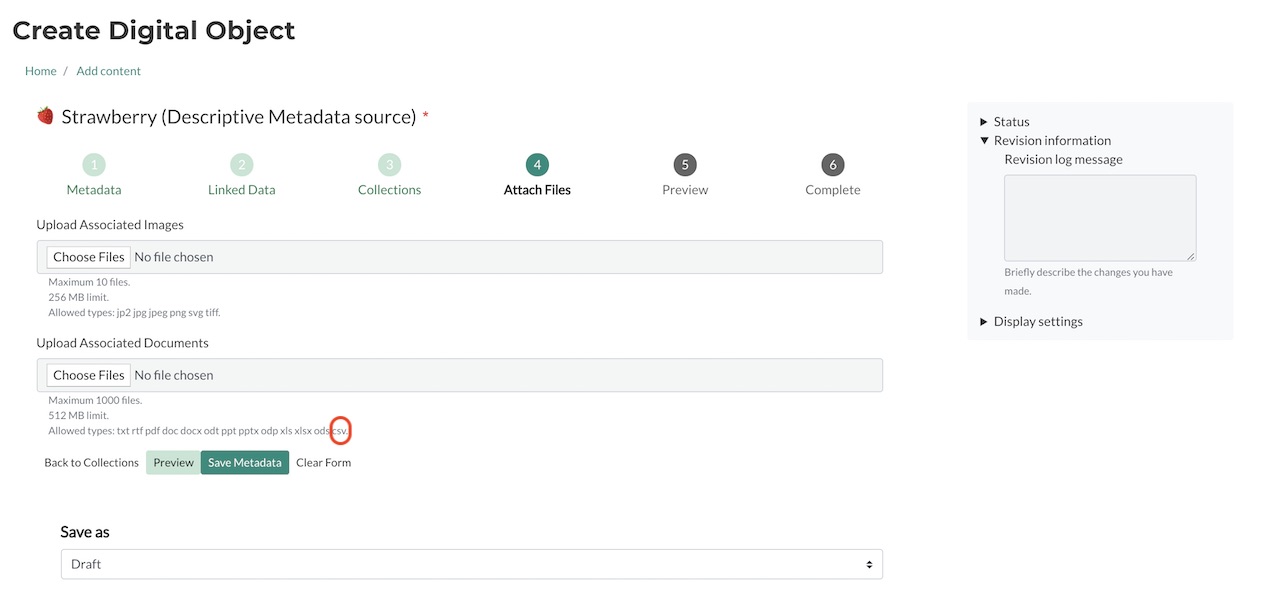Screen dimensions: 1280x600
Task: Go to step 5 Preview circle
Action: [685, 165]
